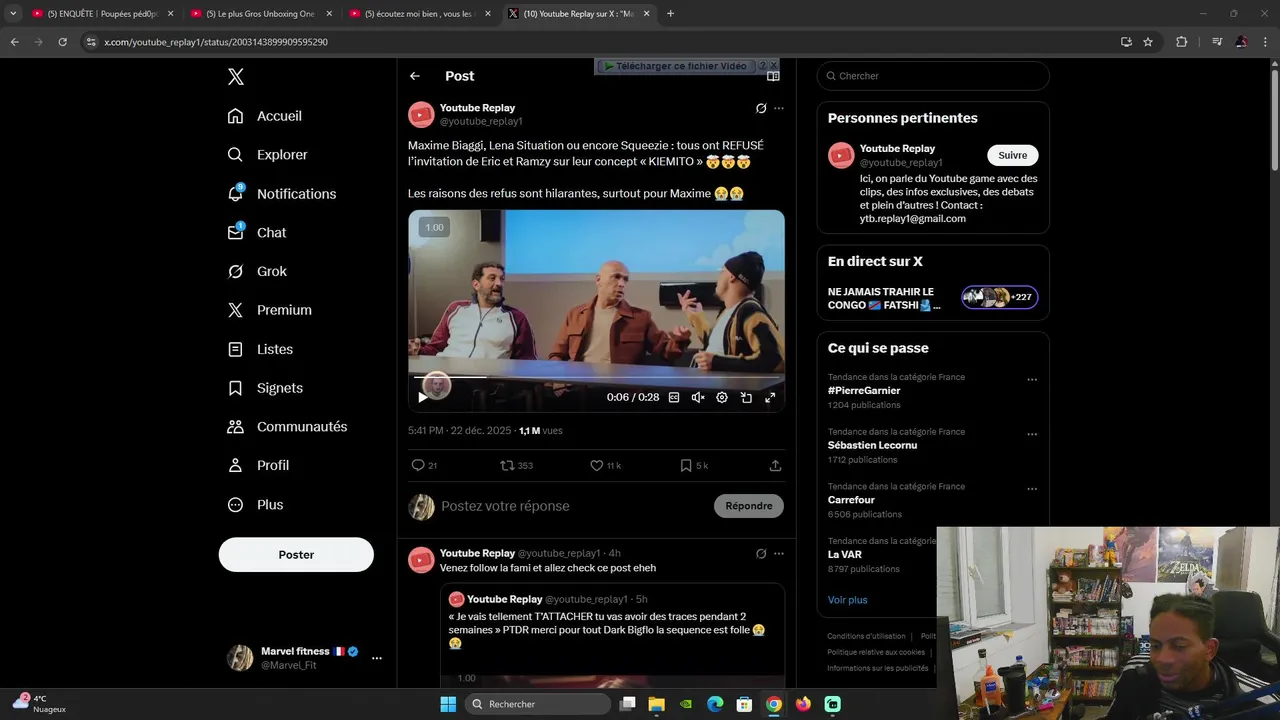The width and height of the screenshot is (1280, 720).
Task: Switch to Le plus Gros Unboxing tab
Action: (260, 14)
